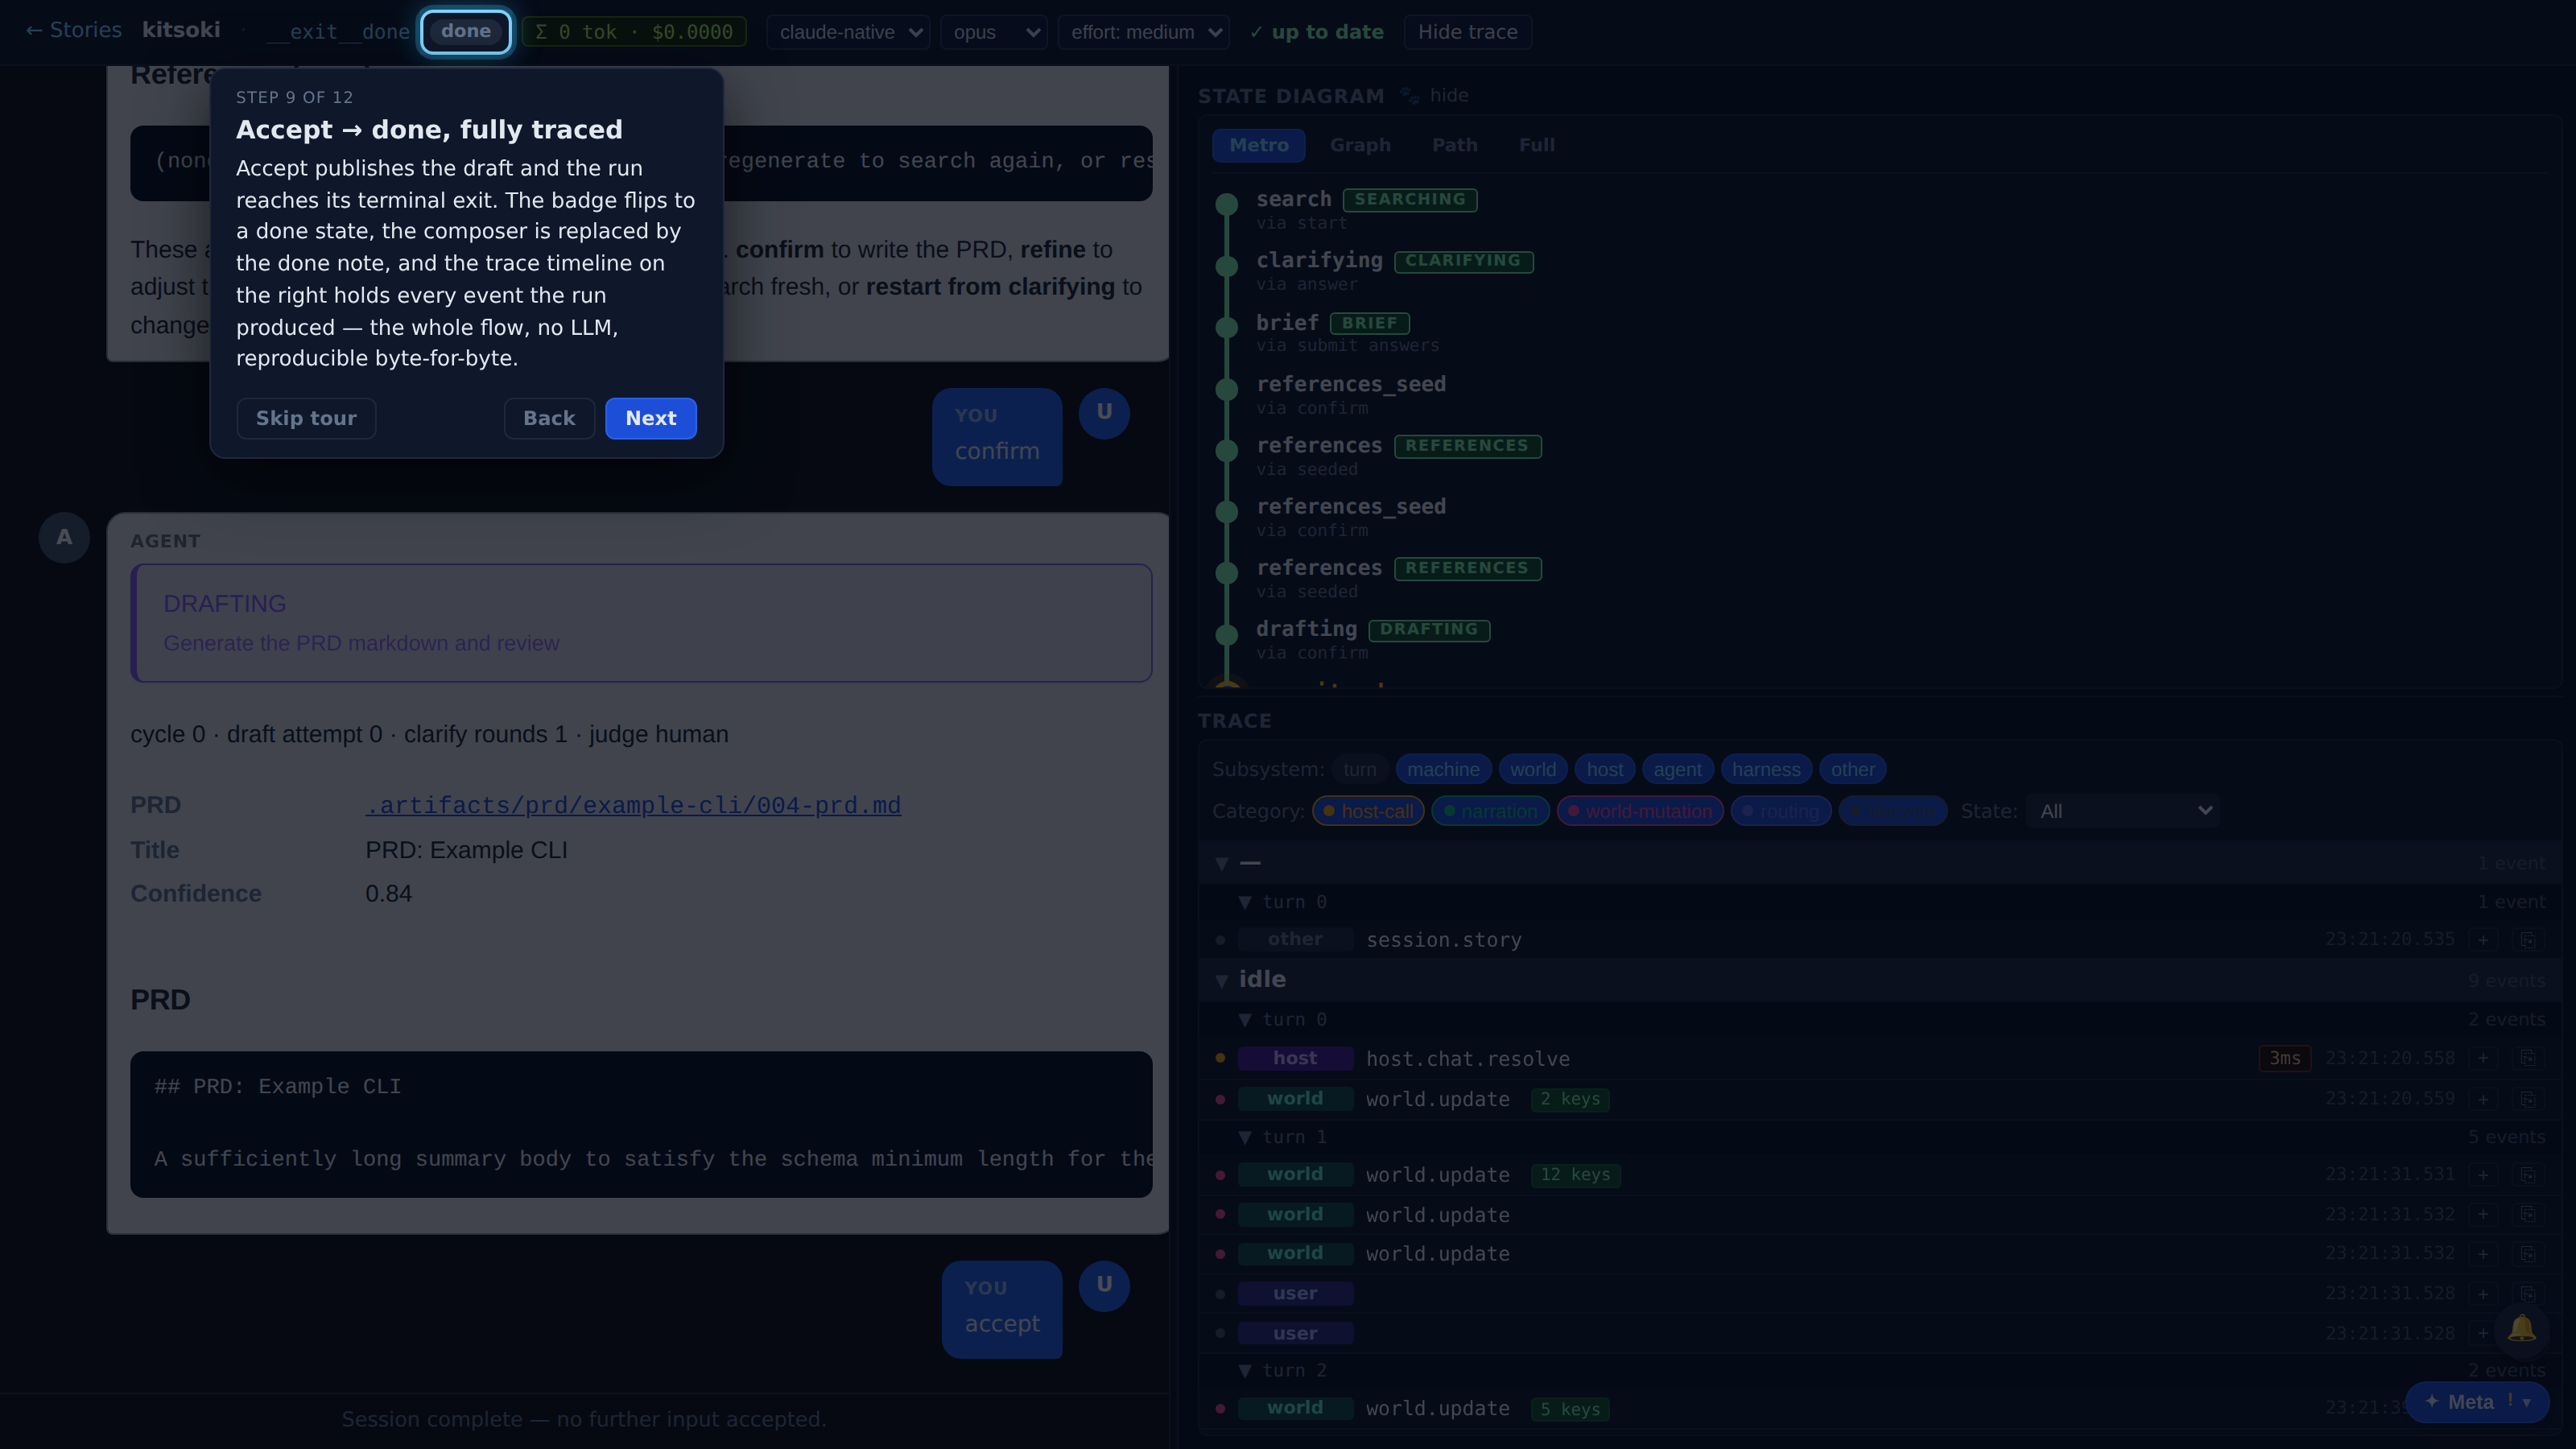
Task: Click the PRD markdown code block
Action: coord(641,1124)
